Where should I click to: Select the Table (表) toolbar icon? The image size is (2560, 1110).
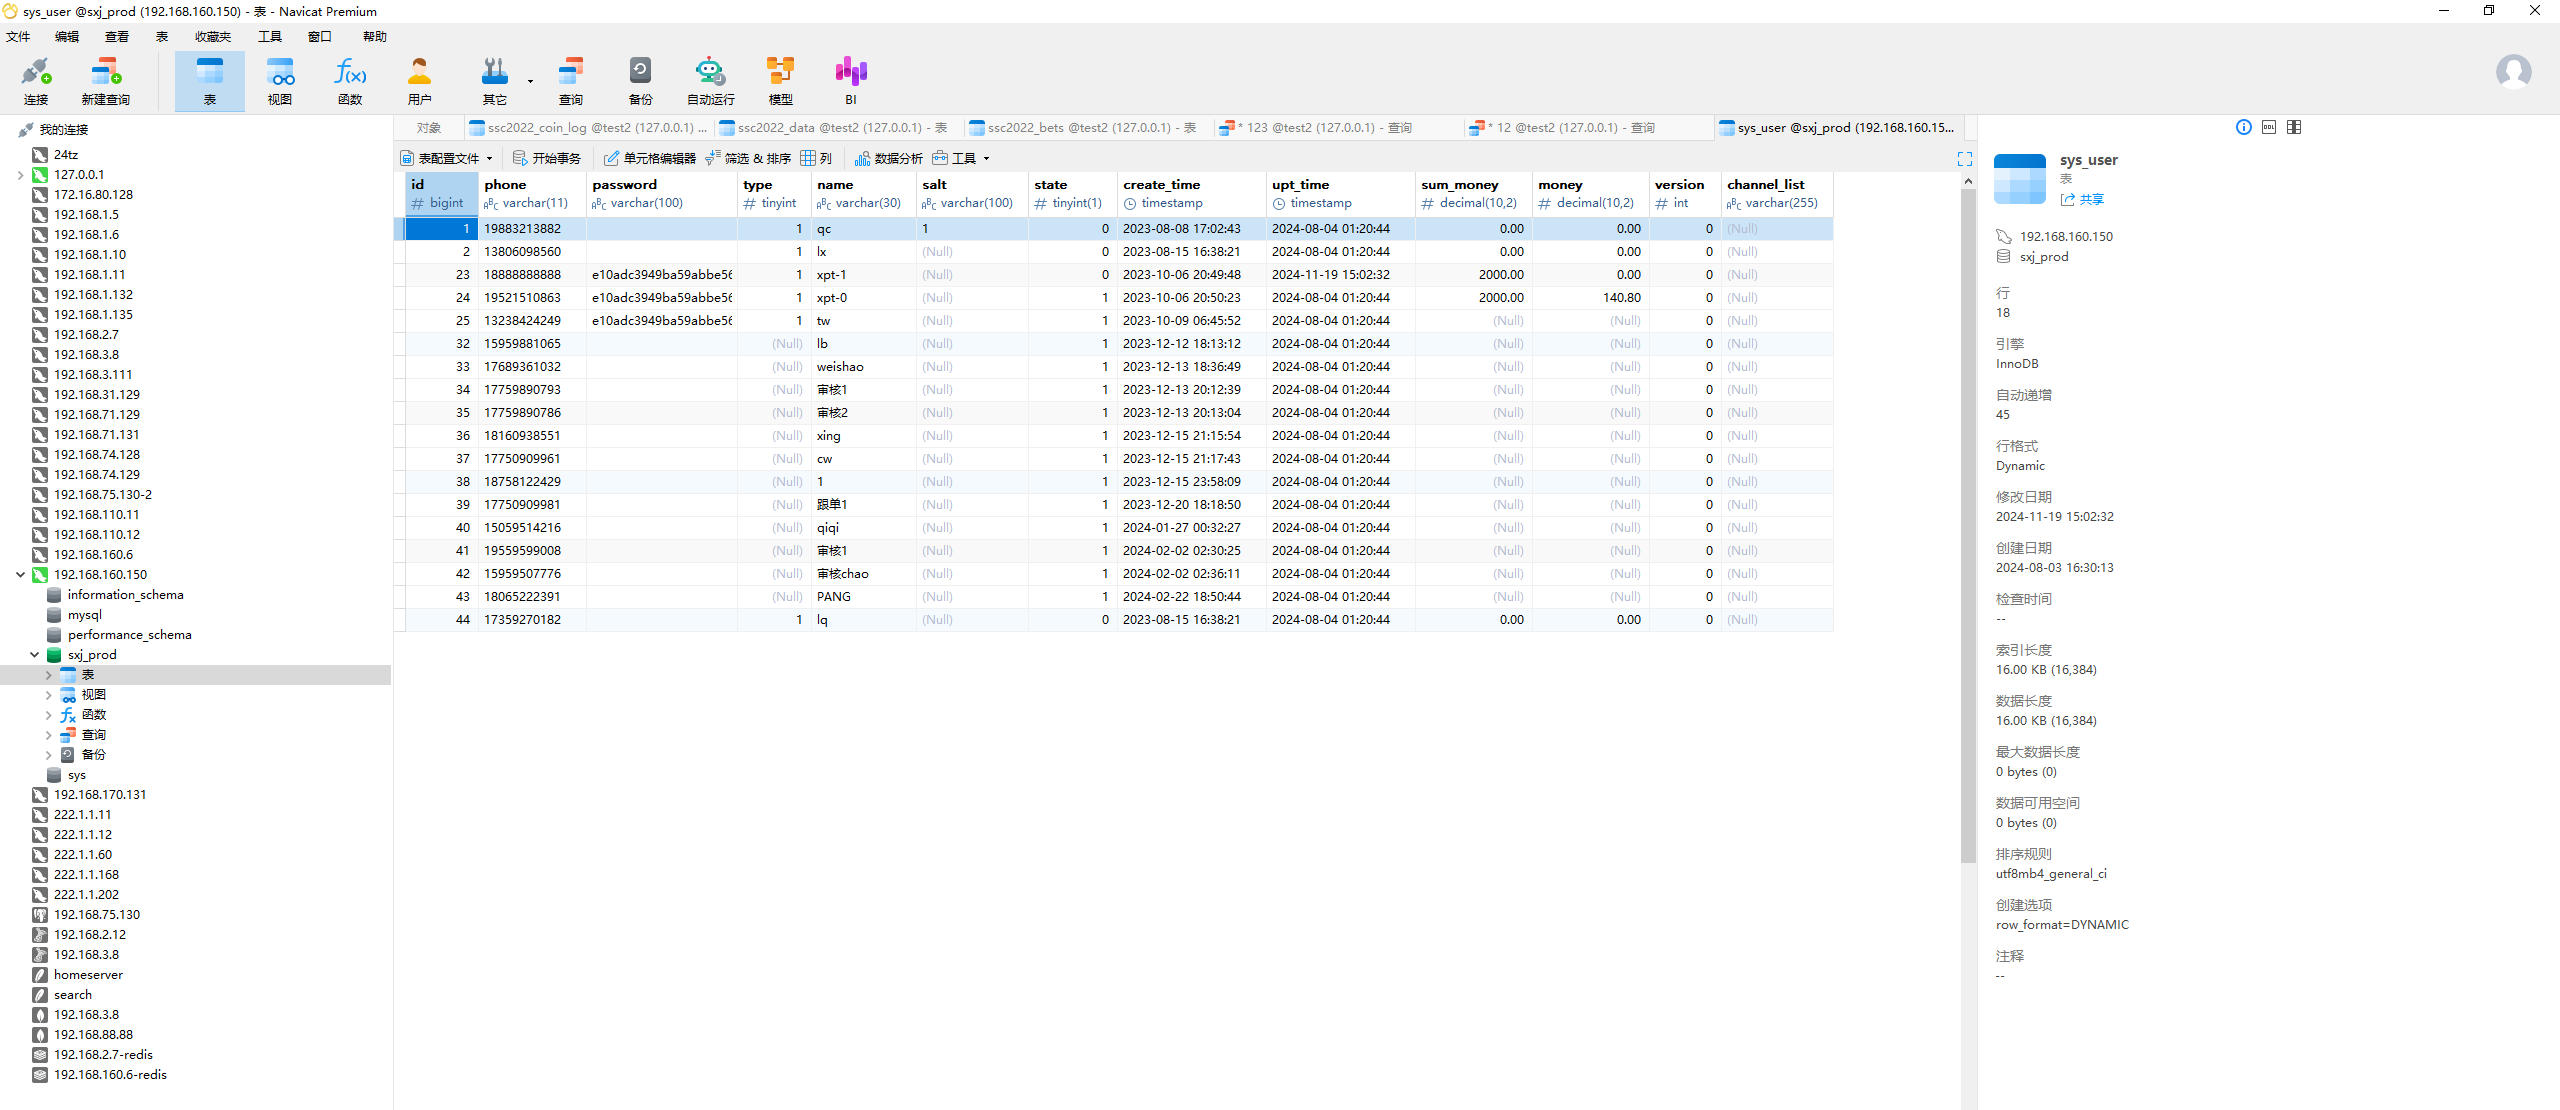[x=210, y=81]
